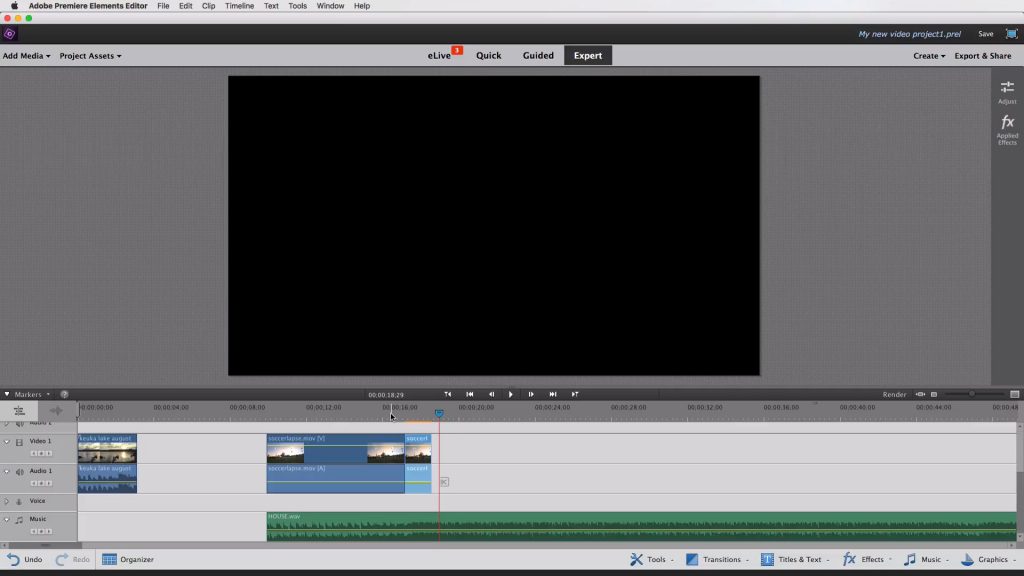Step back one frame
Screen dimensions: 1024x576
[x=491, y=394]
